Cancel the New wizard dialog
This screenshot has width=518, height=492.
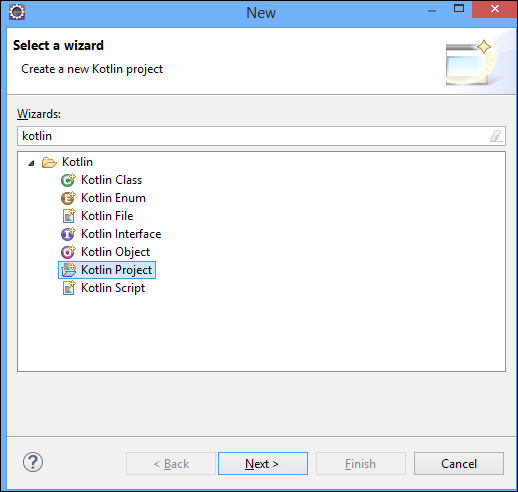[x=459, y=464]
